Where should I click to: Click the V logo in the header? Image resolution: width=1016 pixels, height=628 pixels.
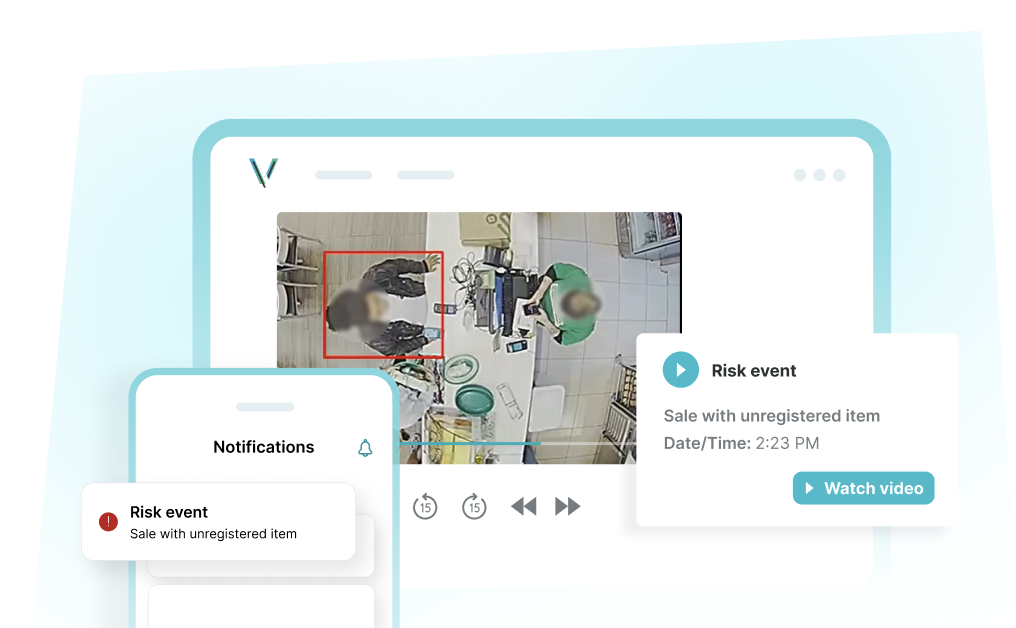point(263,173)
